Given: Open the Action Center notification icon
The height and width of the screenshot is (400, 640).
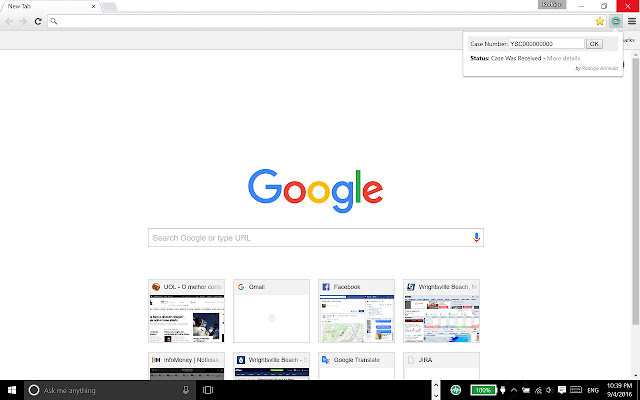Looking at the screenshot, I should pyautogui.click(x=562, y=390).
